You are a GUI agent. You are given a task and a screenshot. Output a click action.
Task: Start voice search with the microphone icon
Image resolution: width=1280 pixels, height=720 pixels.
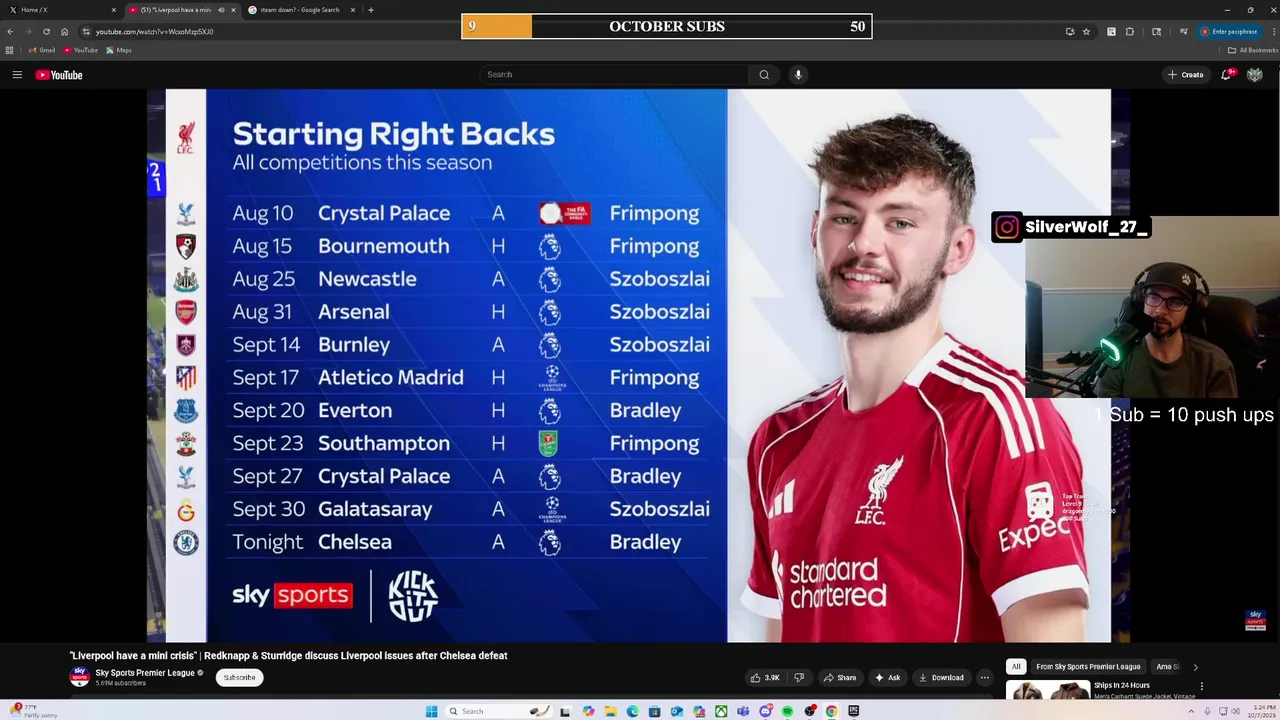[798, 74]
